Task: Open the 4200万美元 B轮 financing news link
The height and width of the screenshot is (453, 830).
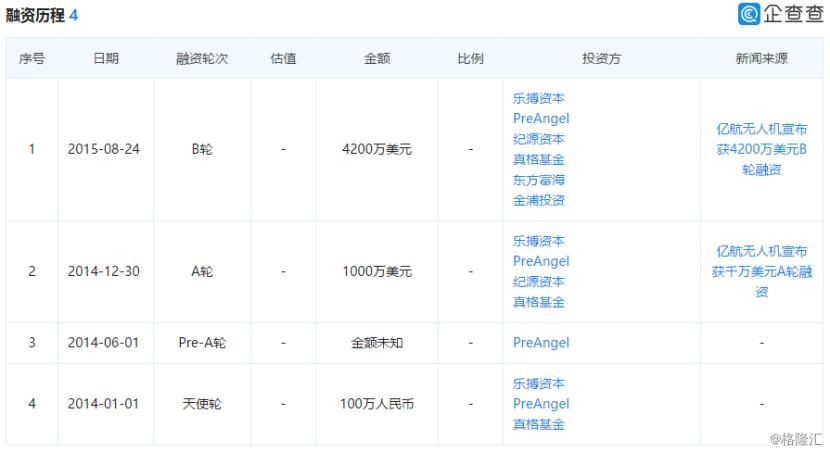Action: point(761,149)
